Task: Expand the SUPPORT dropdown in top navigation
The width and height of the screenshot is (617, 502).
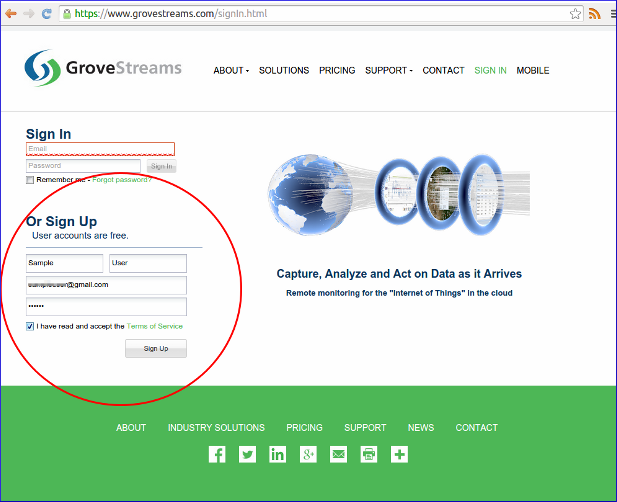Action: (388, 71)
